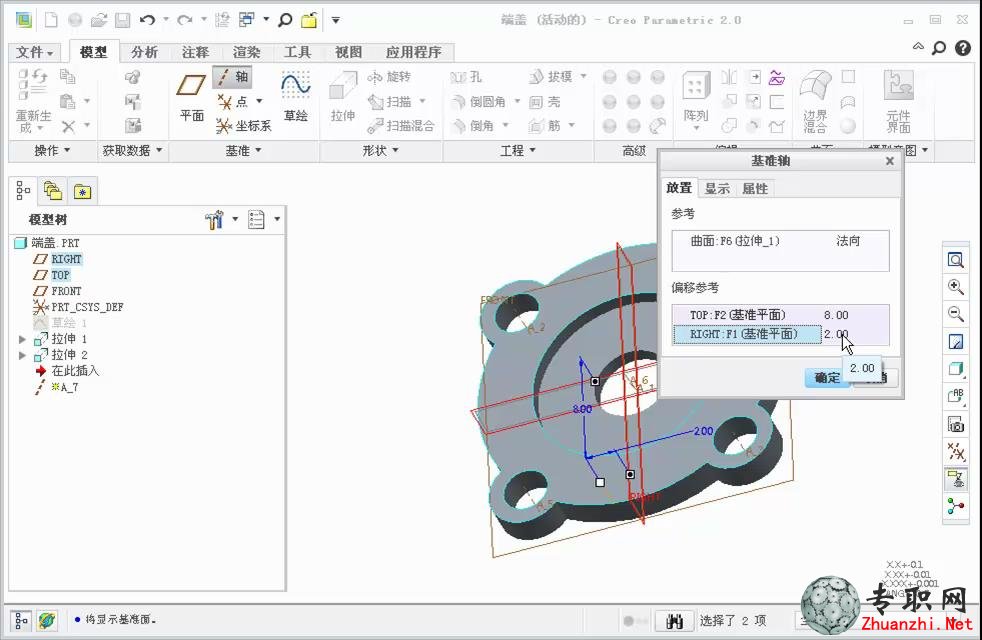Image resolution: width=982 pixels, height=640 pixels.
Task: Redo the last undone action
Action: point(185,20)
